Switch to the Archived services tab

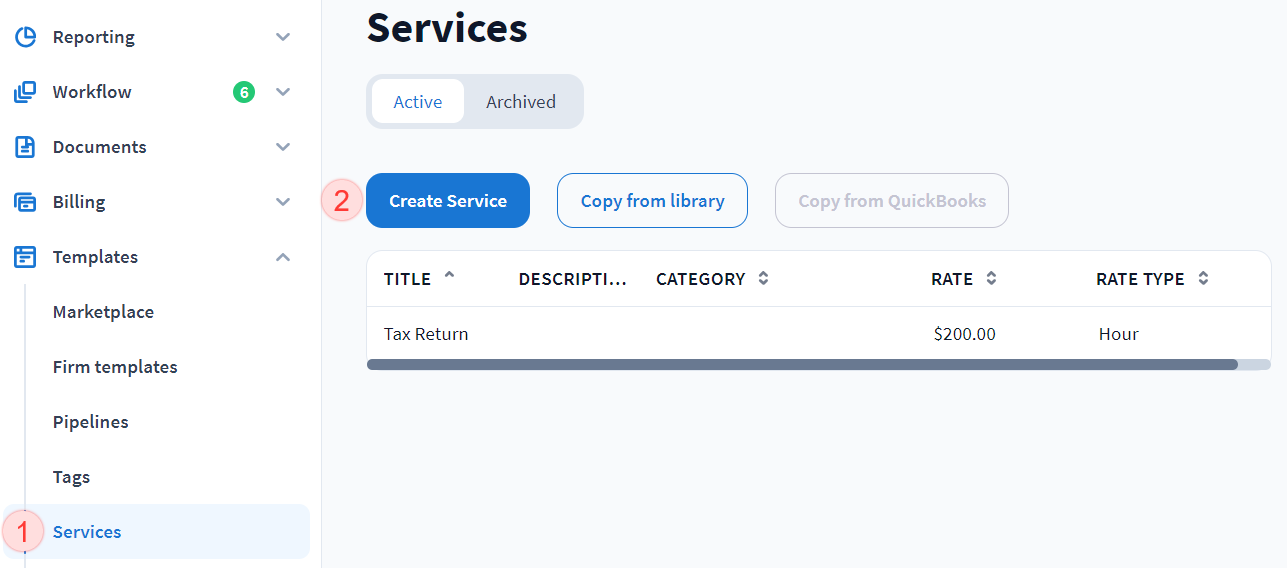click(521, 102)
